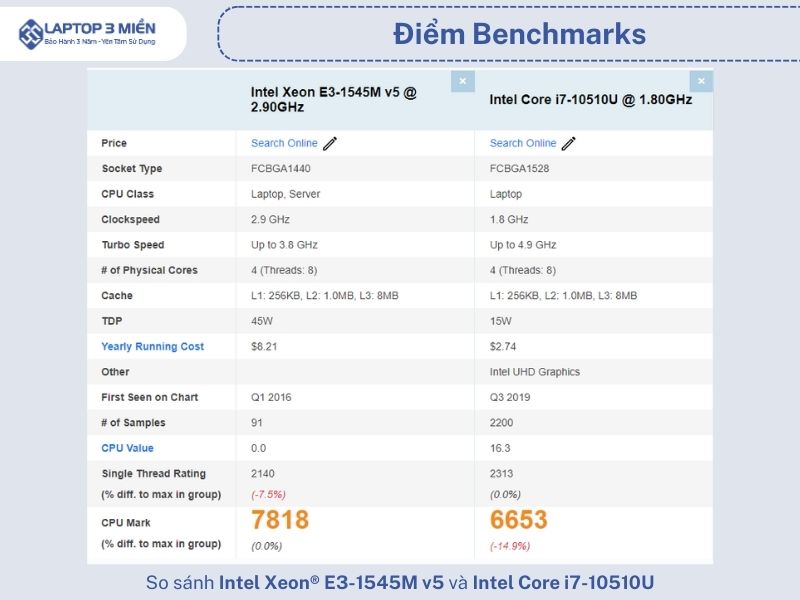
Task: Edit price using the i7-10510U pencil icon
Action: pos(569,143)
